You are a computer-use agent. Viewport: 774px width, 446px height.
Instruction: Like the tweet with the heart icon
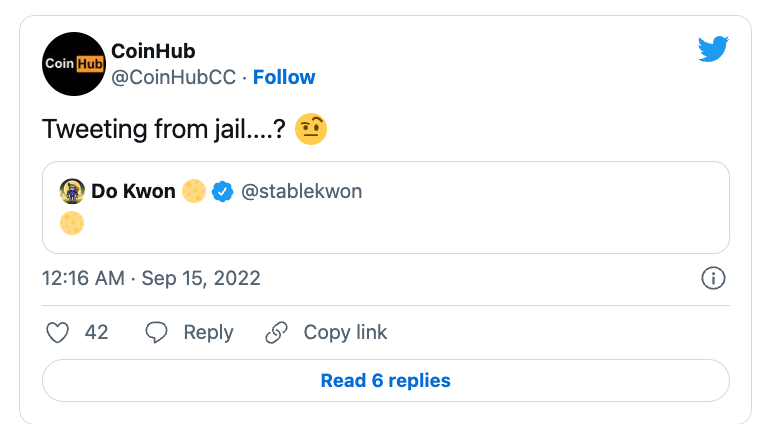57,333
